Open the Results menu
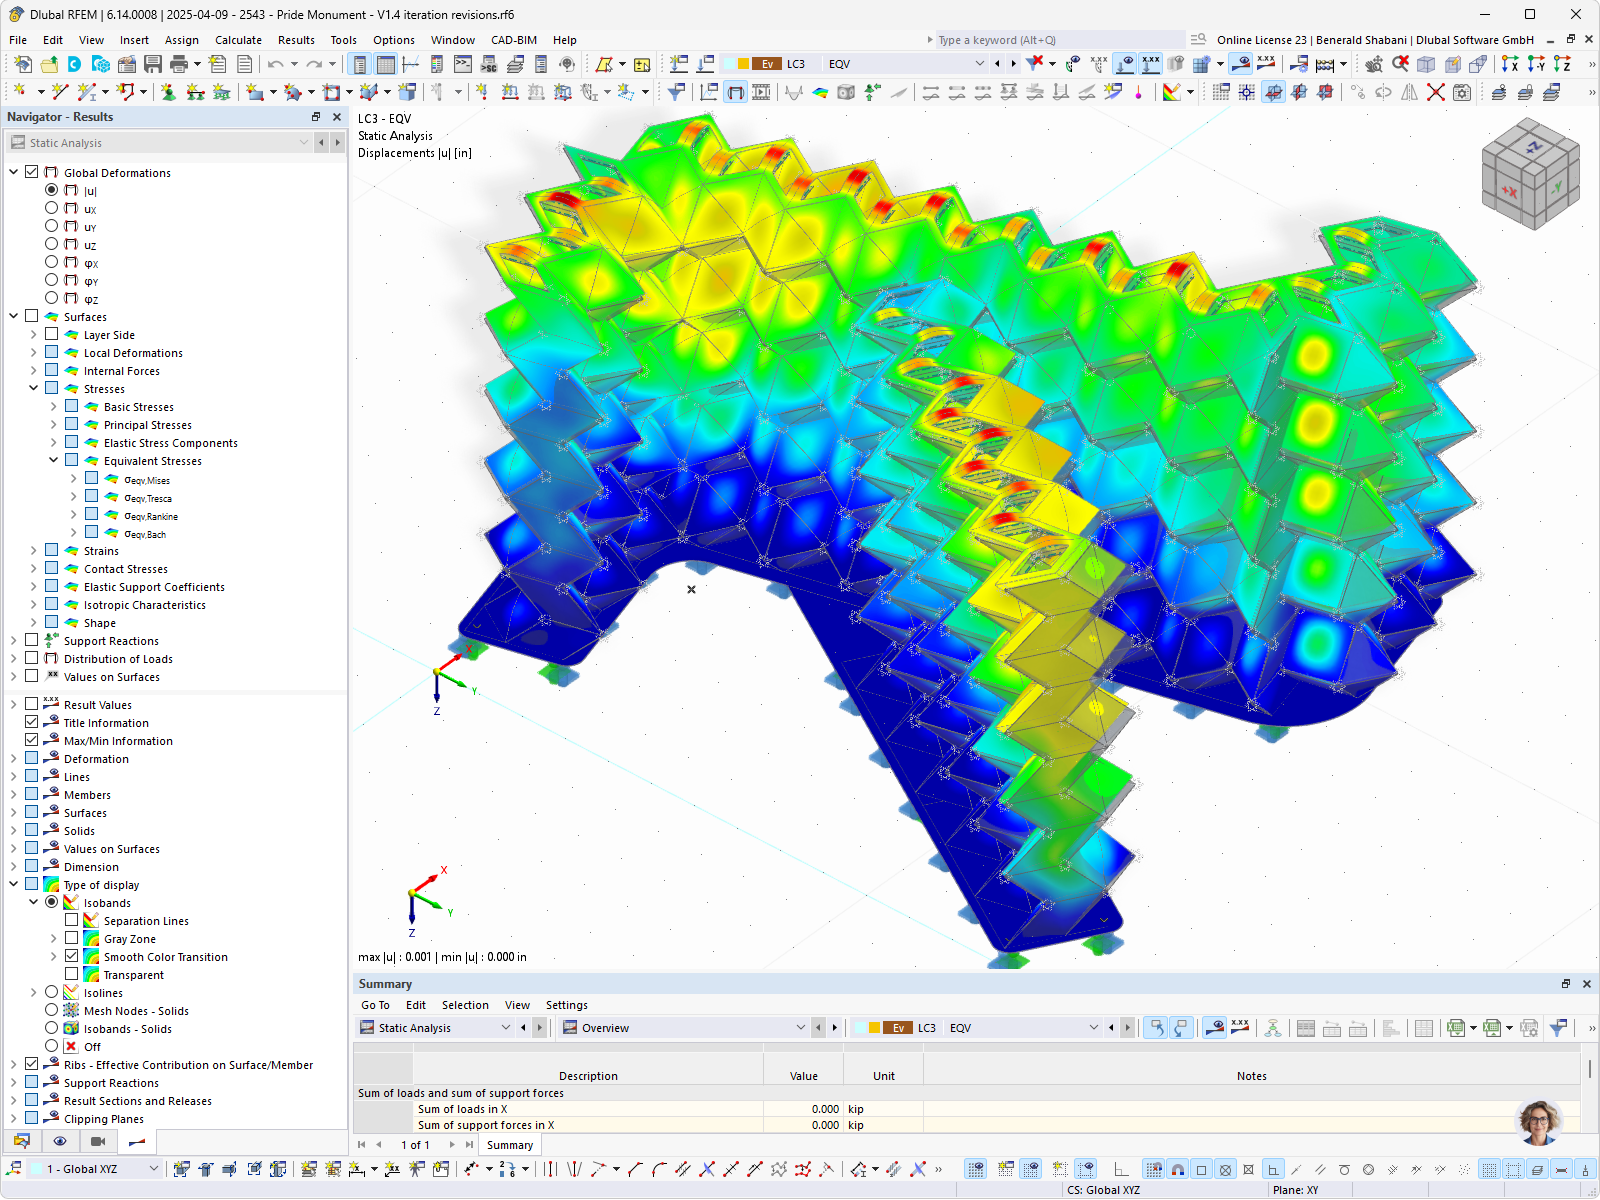This screenshot has width=1600, height=1200. pyautogui.click(x=296, y=40)
